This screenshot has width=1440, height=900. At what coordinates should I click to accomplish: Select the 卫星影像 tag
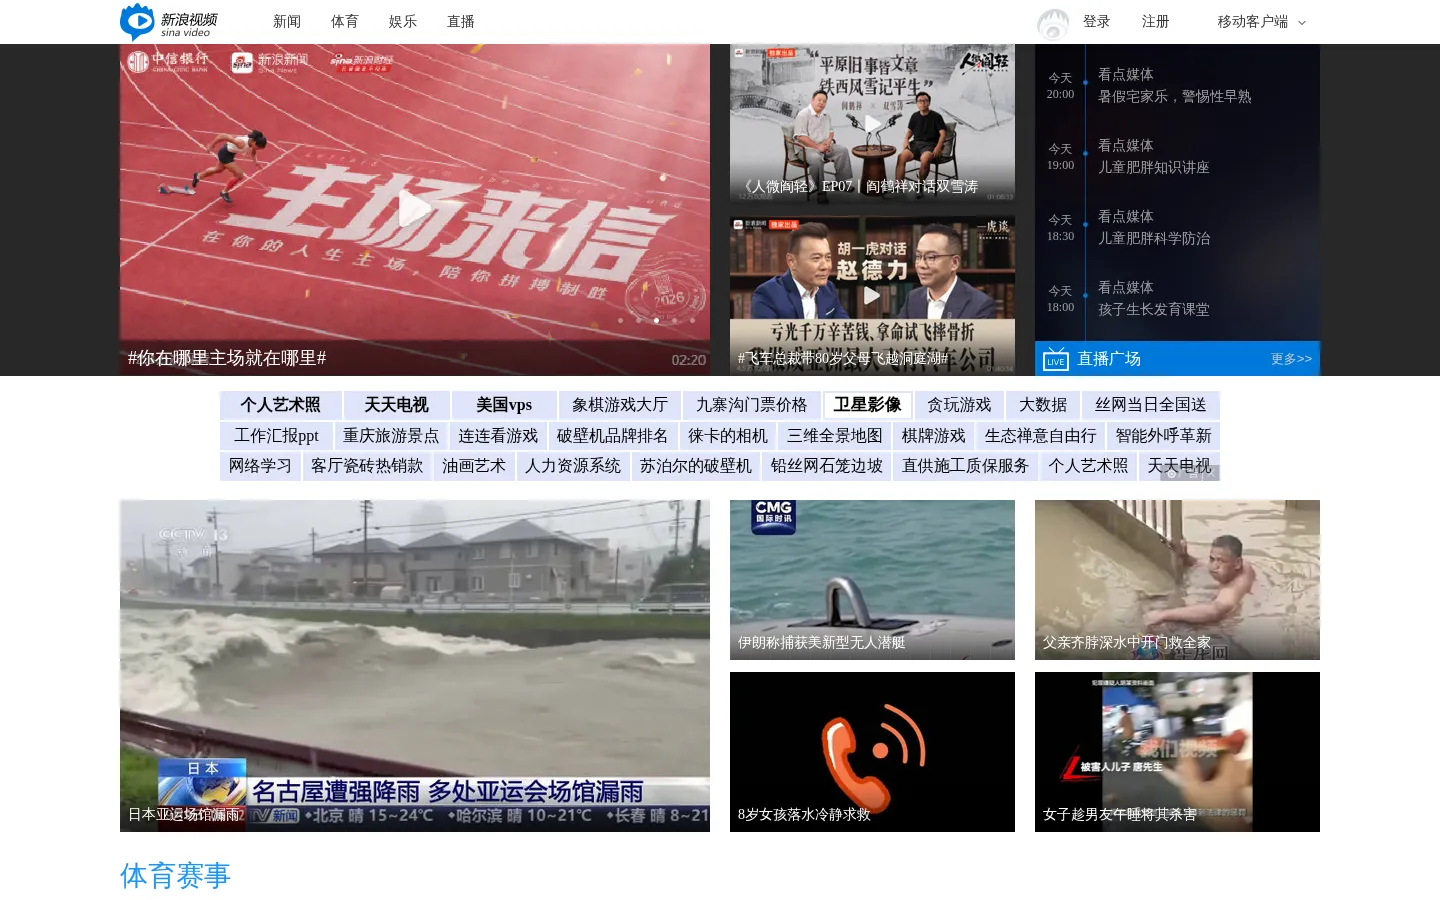point(868,405)
